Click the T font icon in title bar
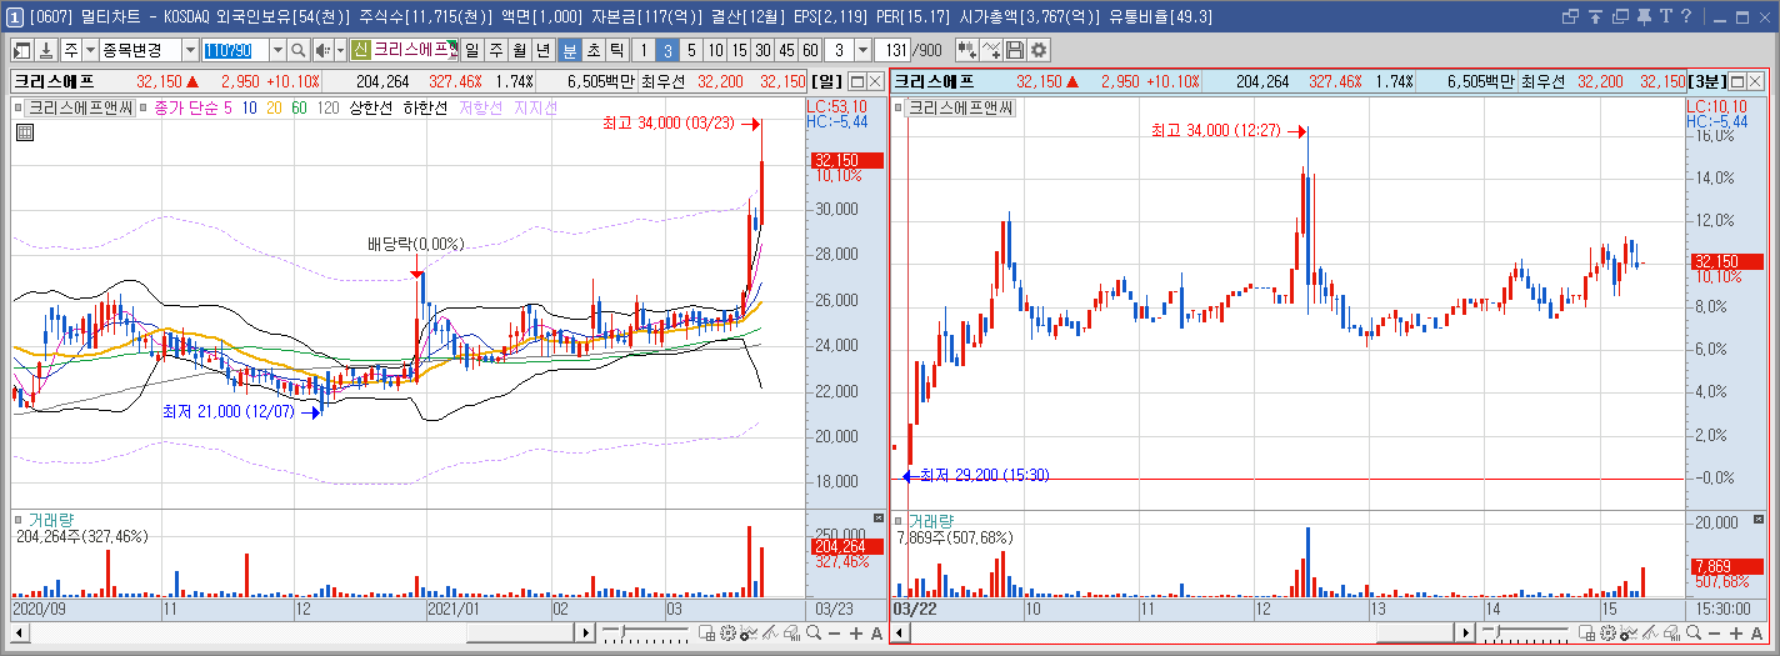The height and width of the screenshot is (656, 1780). 1665,16
